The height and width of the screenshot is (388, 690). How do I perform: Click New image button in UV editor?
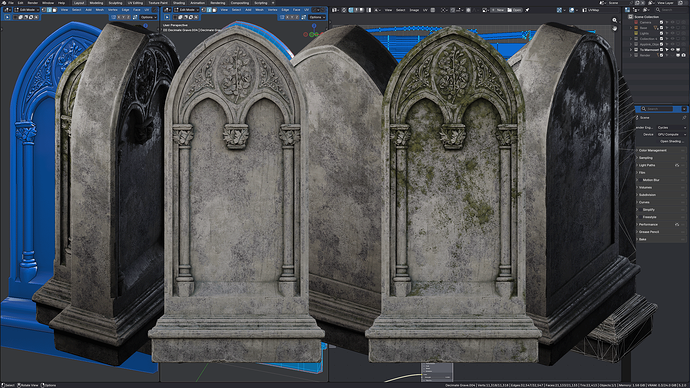(498, 10)
